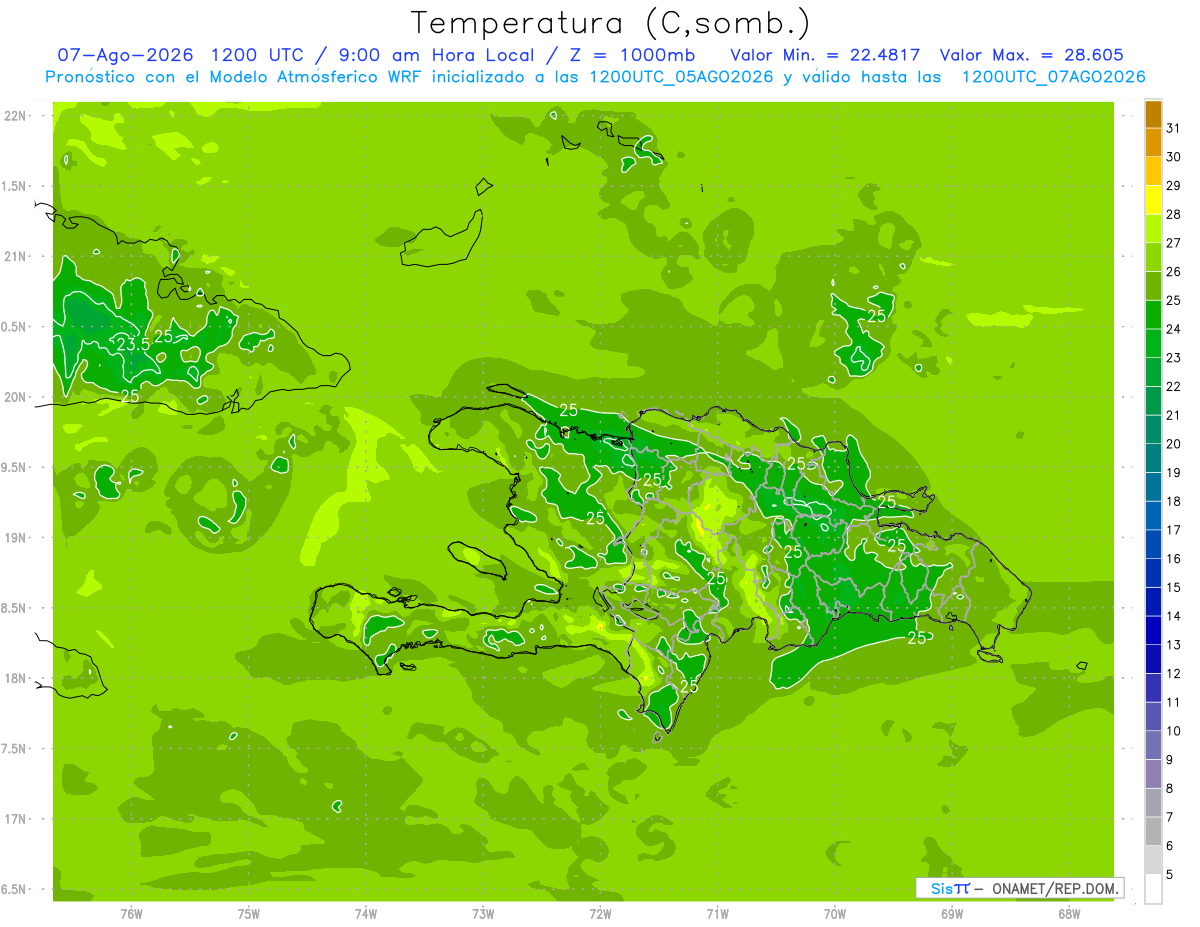
Task: Click the "10" color scale label
Action: [x=1174, y=731]
